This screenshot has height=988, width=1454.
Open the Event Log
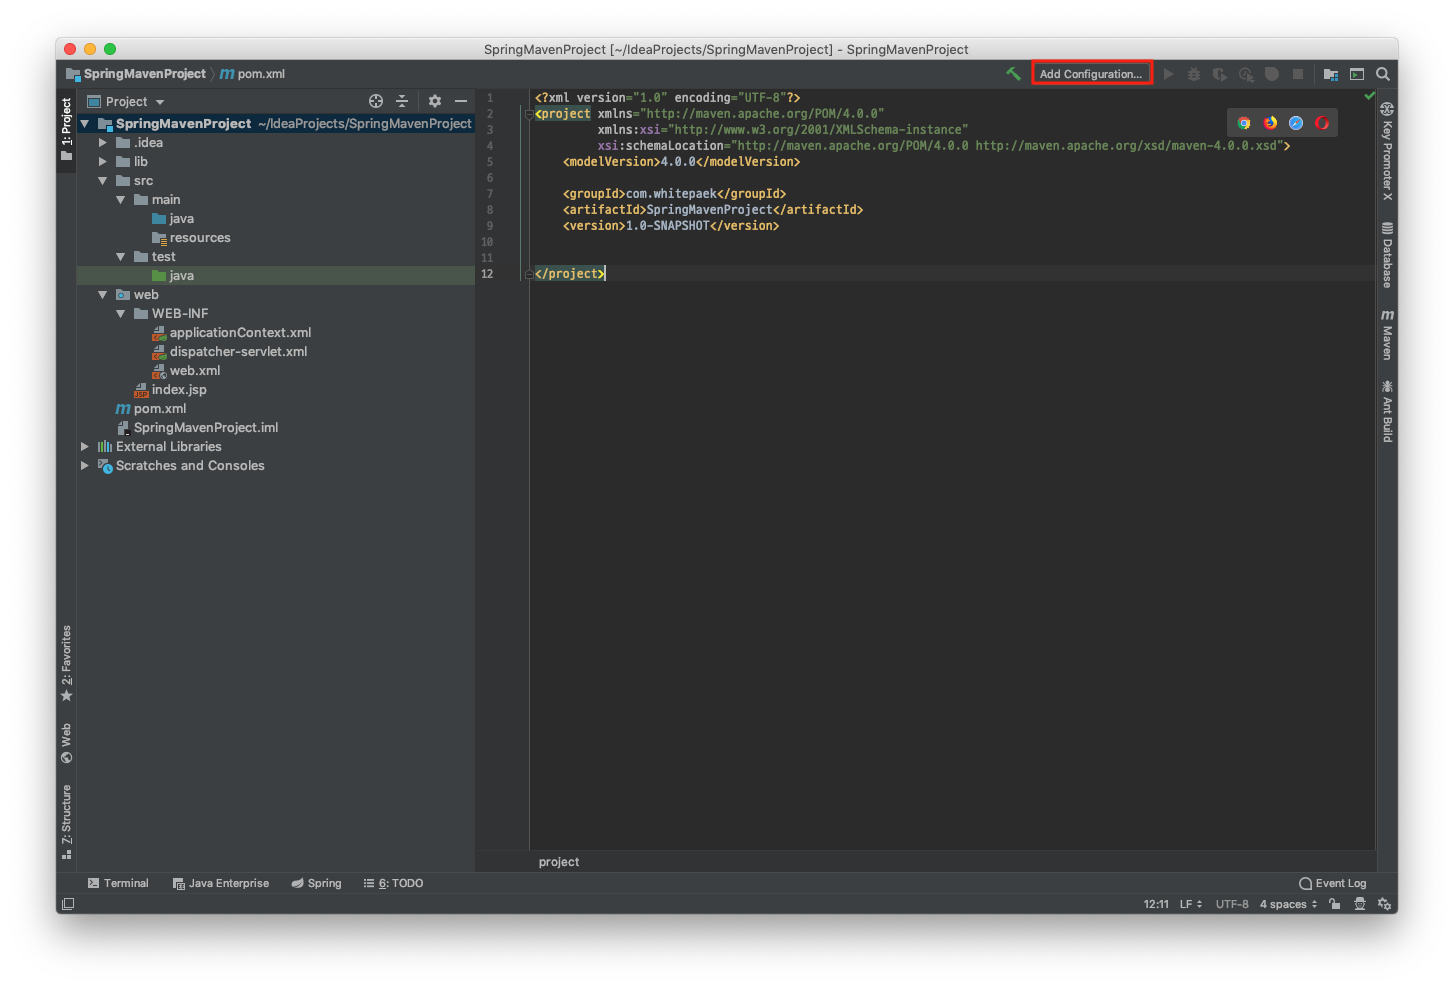[1332, 883]
